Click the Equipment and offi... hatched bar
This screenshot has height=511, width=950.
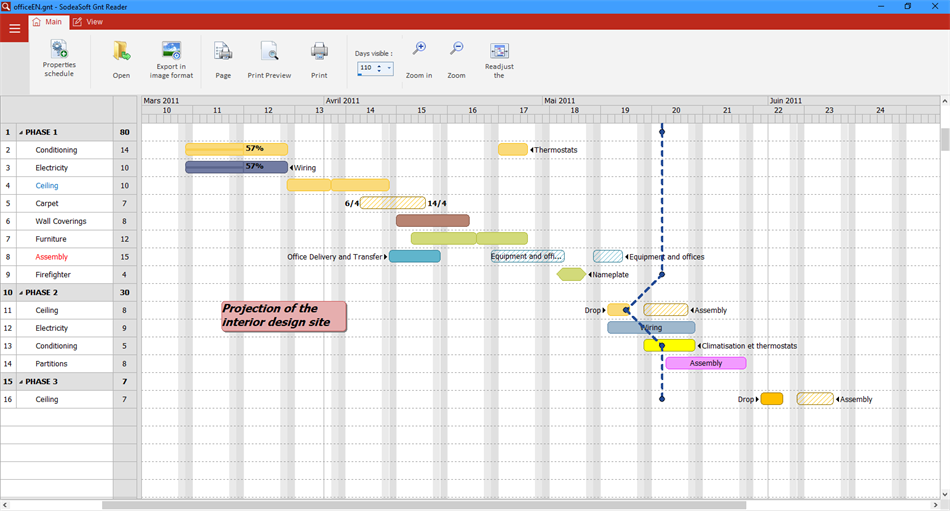527,256
